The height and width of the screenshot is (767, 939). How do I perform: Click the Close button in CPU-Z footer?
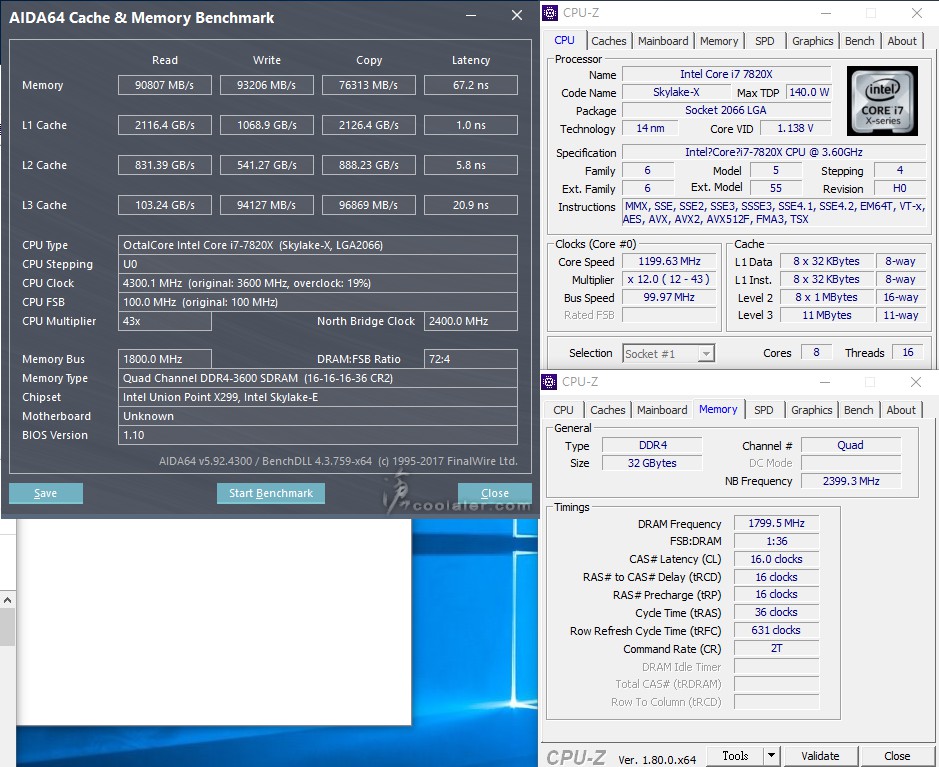coord(896,756)
